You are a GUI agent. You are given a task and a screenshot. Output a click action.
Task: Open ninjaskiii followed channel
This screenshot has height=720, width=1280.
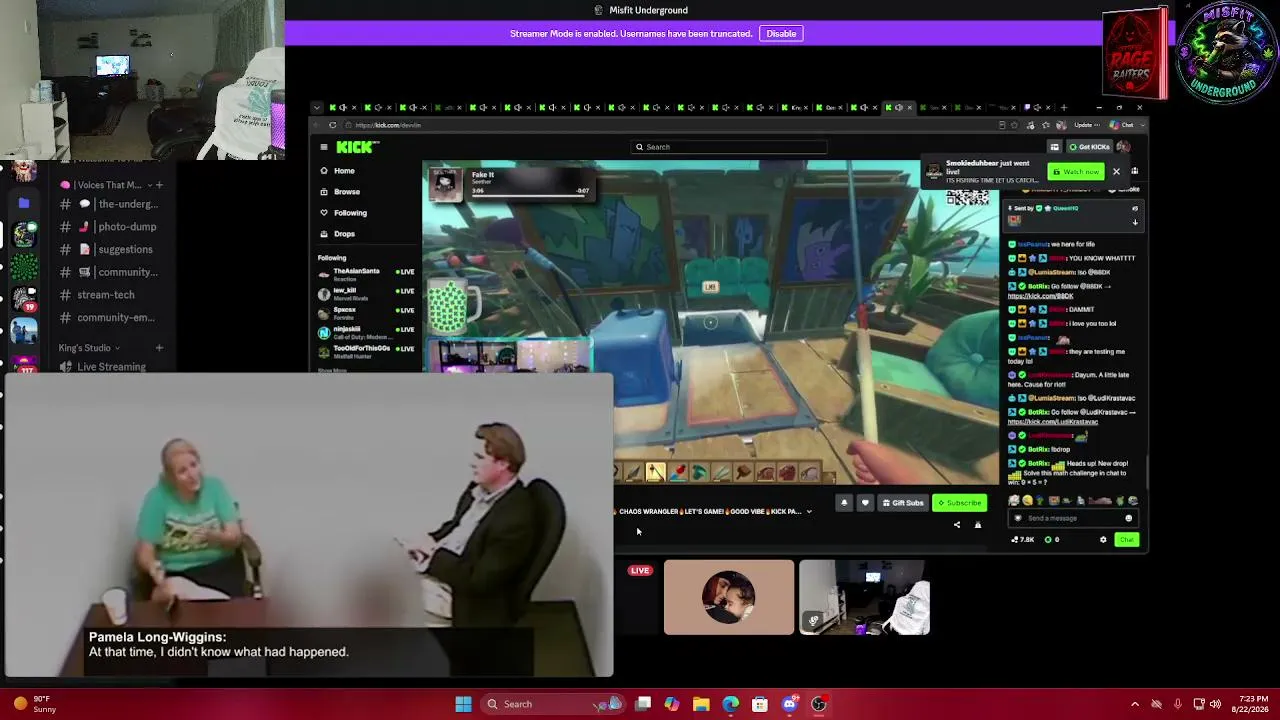(366, 331)
